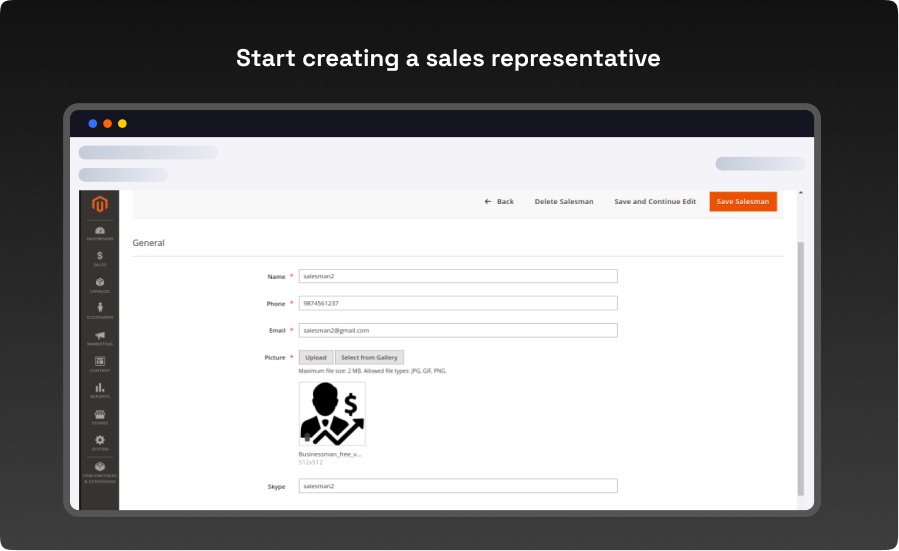
Task: Open the Catalog box icon
Action: [100, 286]
